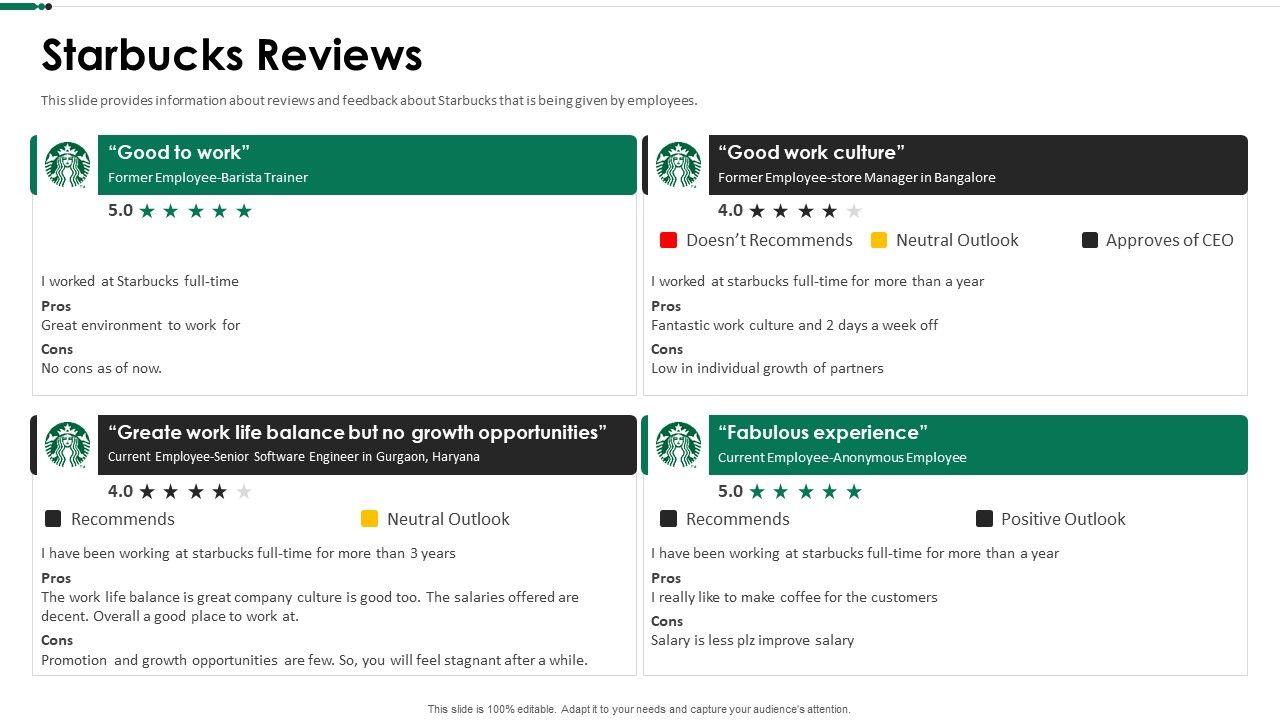This screenshot has height=720, width=1280.
Task: Click "Former Employee-store Manager in Bangalore" subtitle
Action: click(857, 177)
